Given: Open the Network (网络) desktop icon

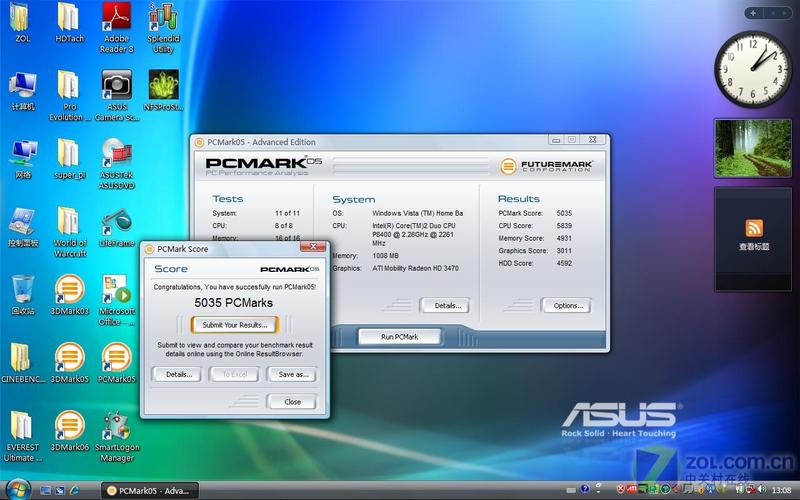Looking at the screenshot, I should [23, 159].
